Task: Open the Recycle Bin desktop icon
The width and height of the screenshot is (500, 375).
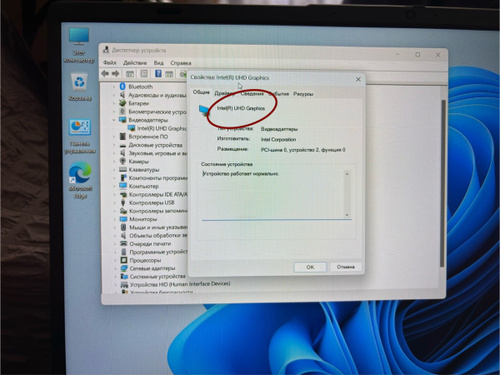Action: (x=79, y=82)
